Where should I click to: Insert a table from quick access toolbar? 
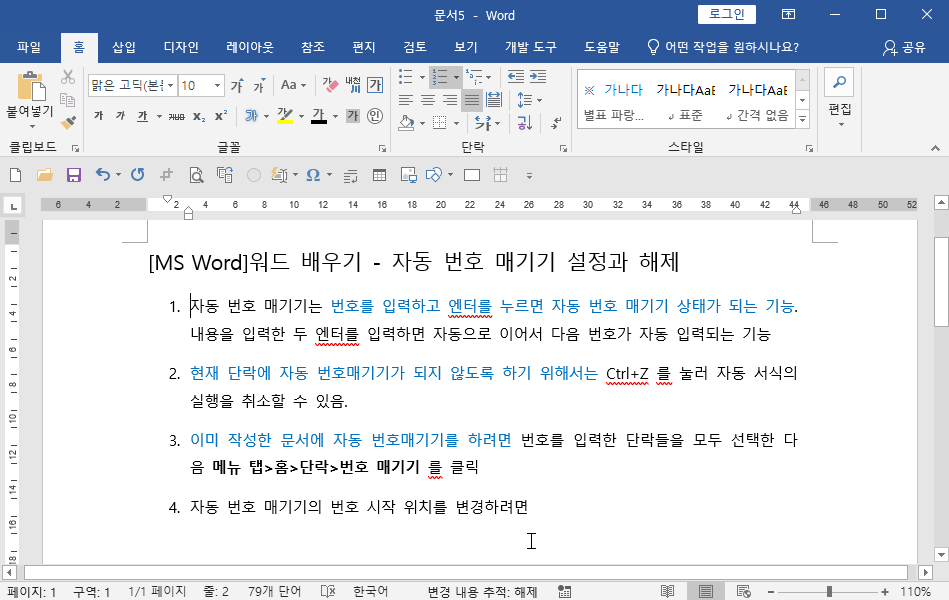click(x=379, y=176)
